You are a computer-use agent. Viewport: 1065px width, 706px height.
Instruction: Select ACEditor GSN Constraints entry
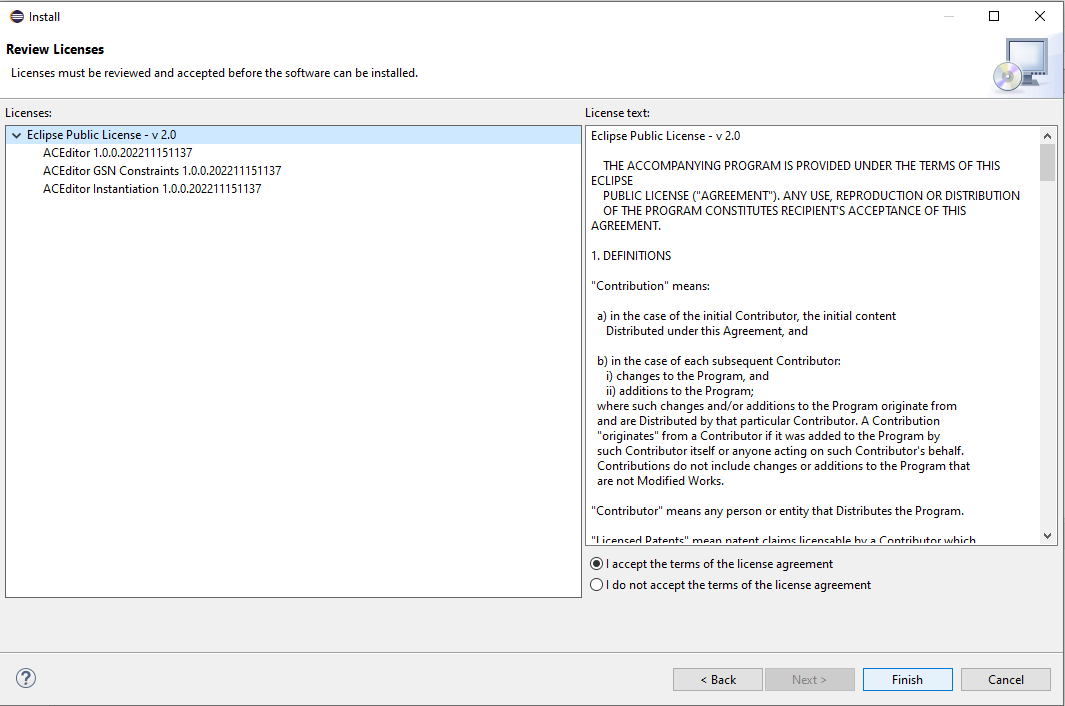pos(162,171)
